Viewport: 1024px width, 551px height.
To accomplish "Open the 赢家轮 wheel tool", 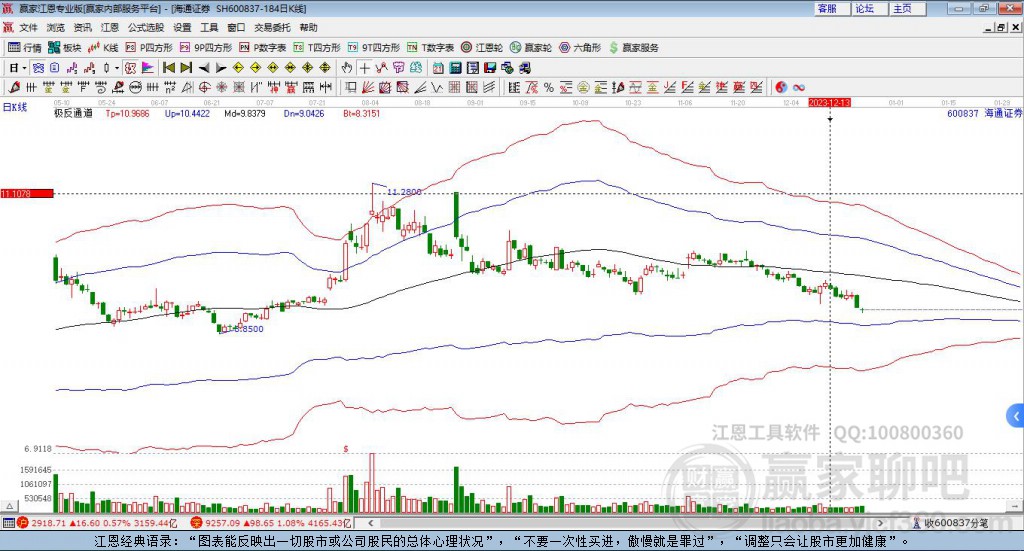I will [x=531, y=48].
